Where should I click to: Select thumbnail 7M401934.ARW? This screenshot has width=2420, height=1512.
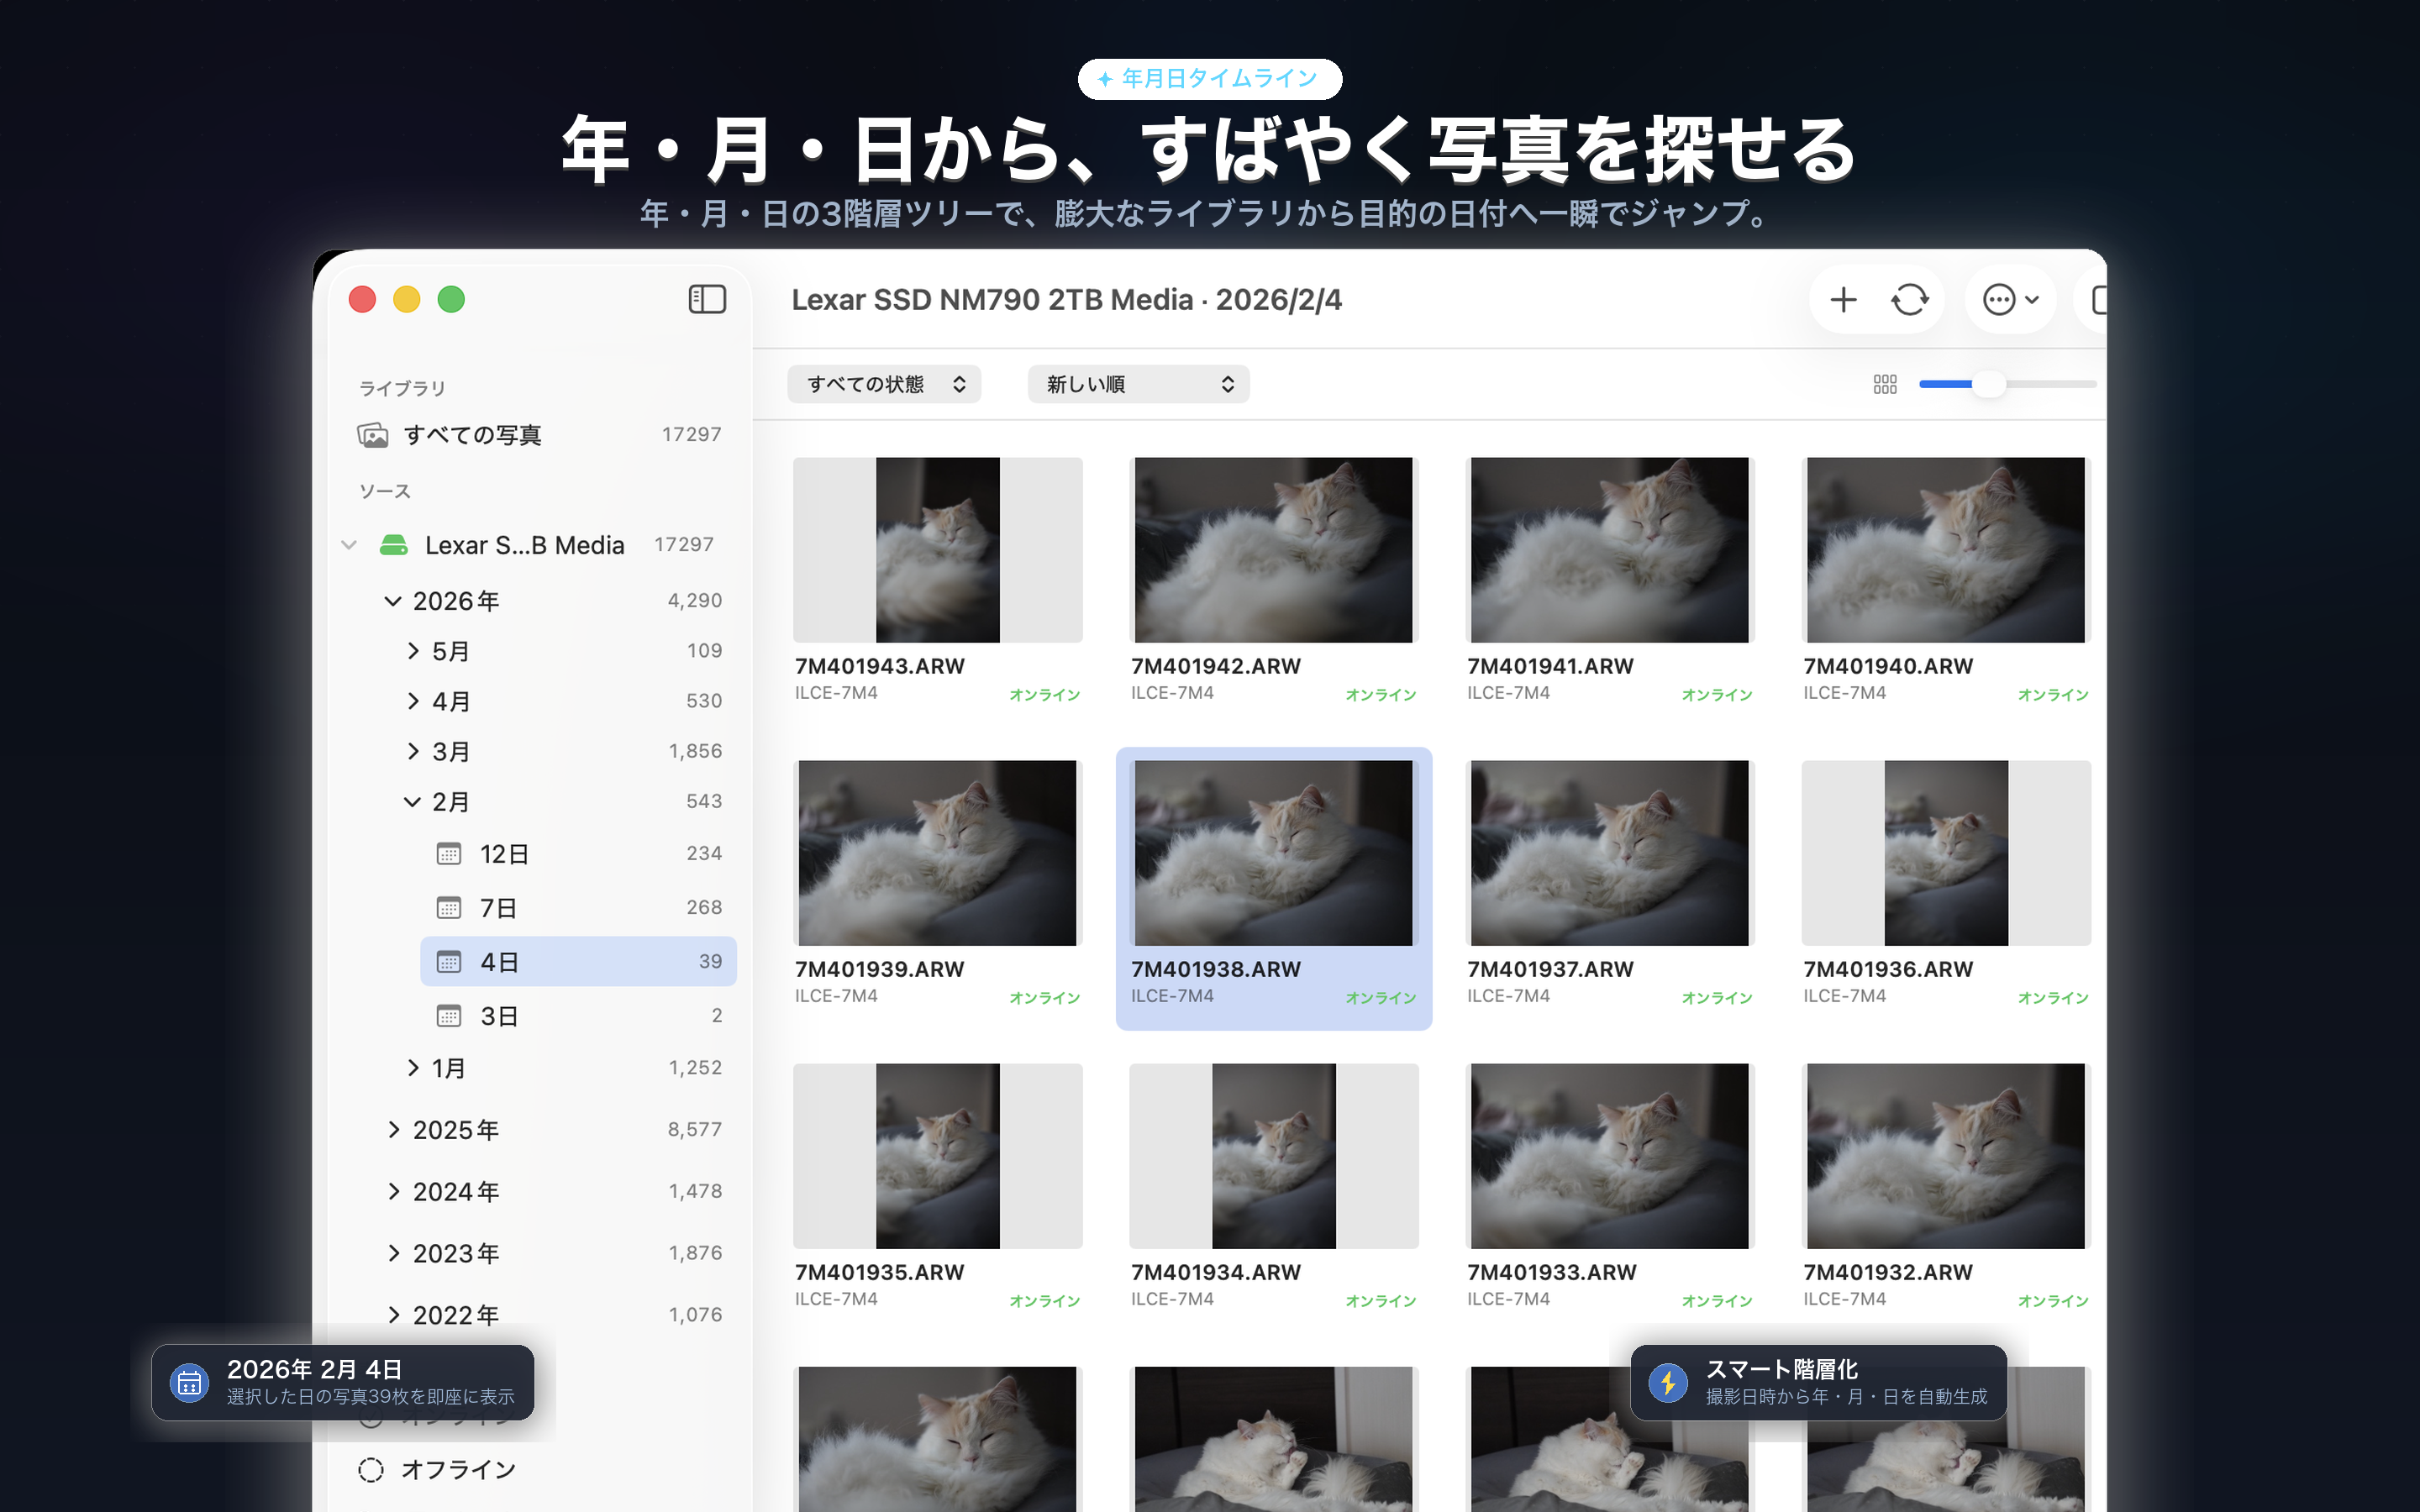click(1274, 1156)
